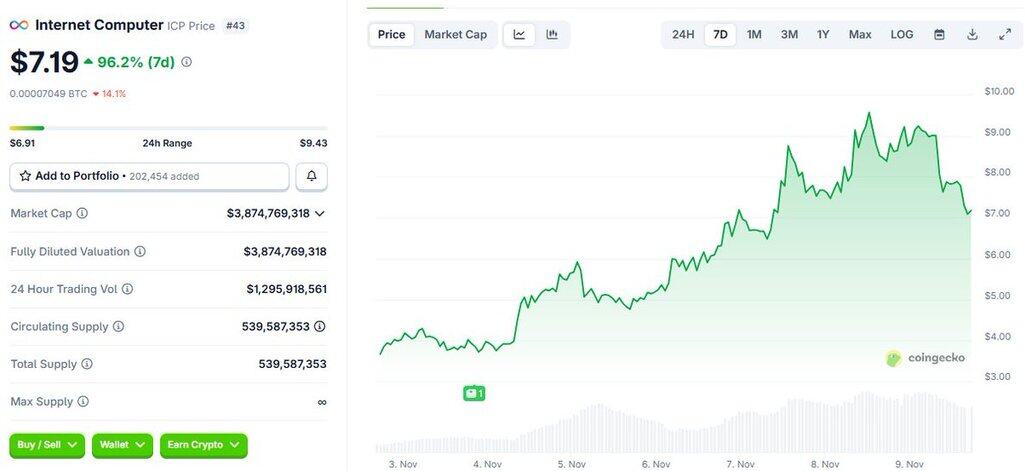Select the Price tab
1032x471 pixels.
[x=392, y=34]
